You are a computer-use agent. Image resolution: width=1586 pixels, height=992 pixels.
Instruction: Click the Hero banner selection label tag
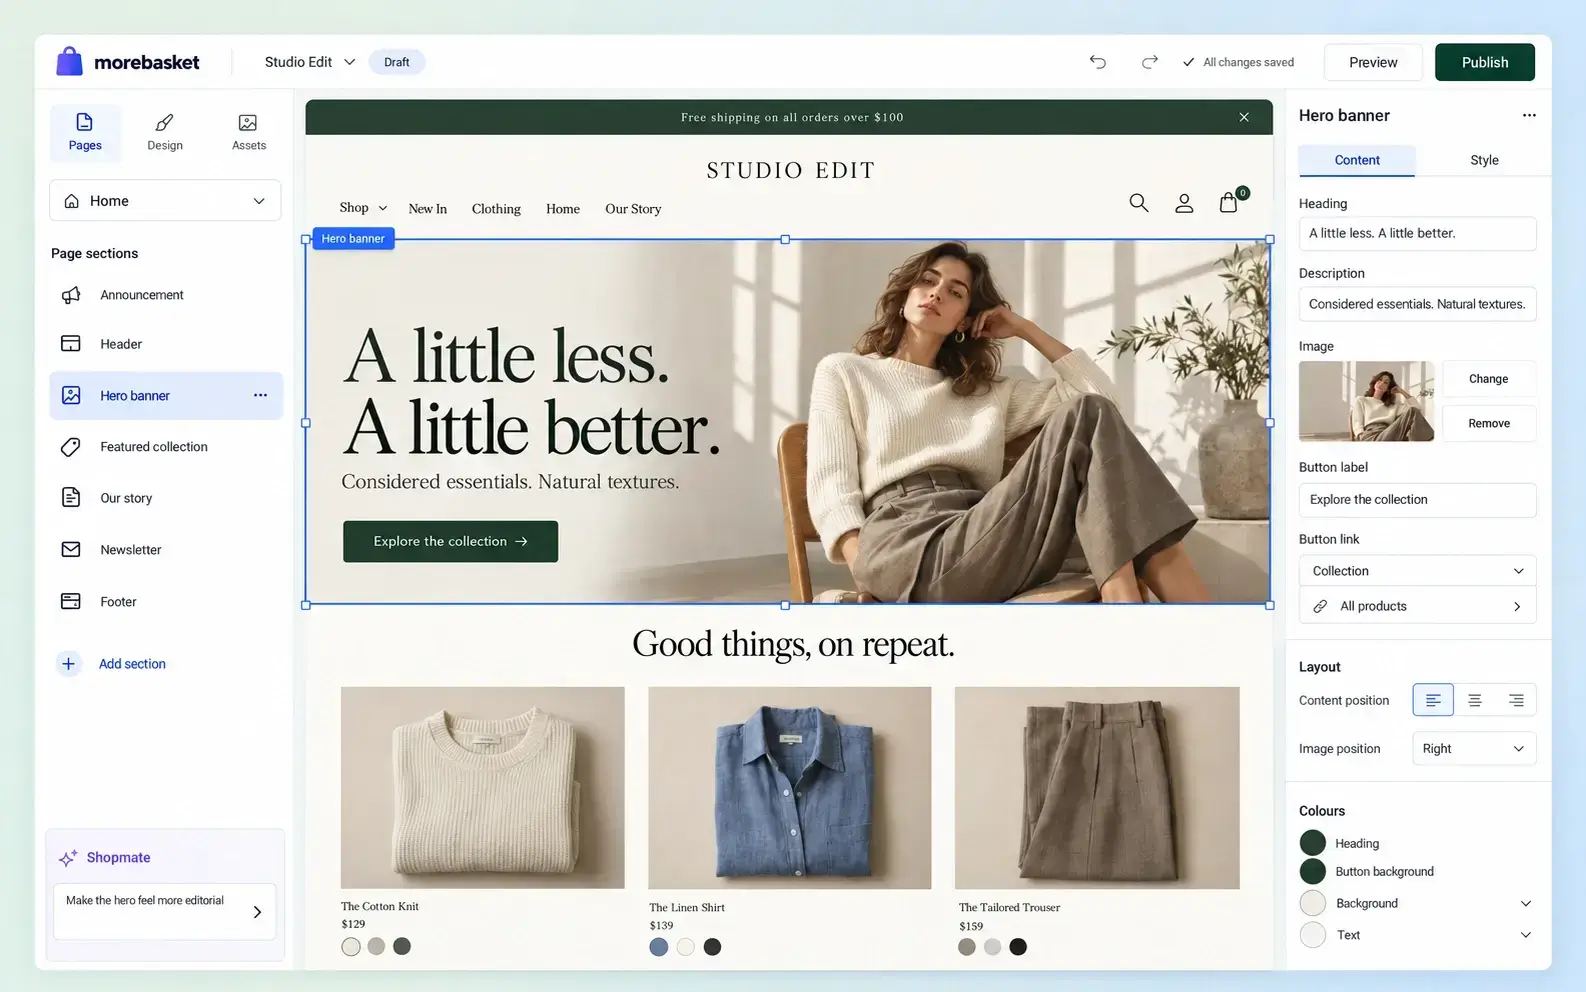(x=353, y=239)
